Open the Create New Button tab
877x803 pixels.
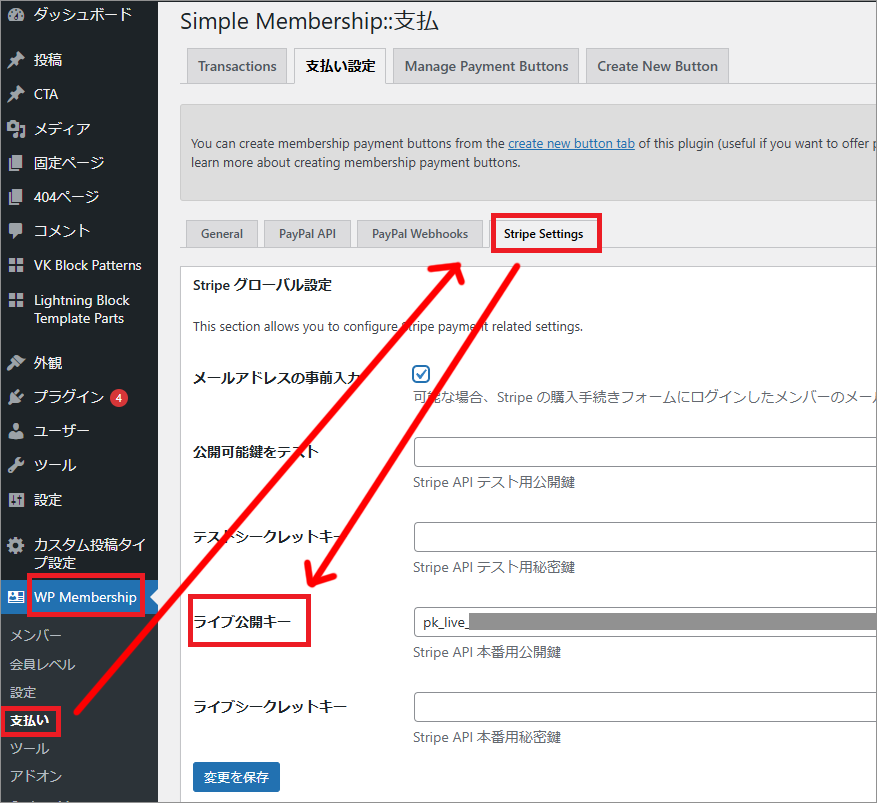pos(657,66)
